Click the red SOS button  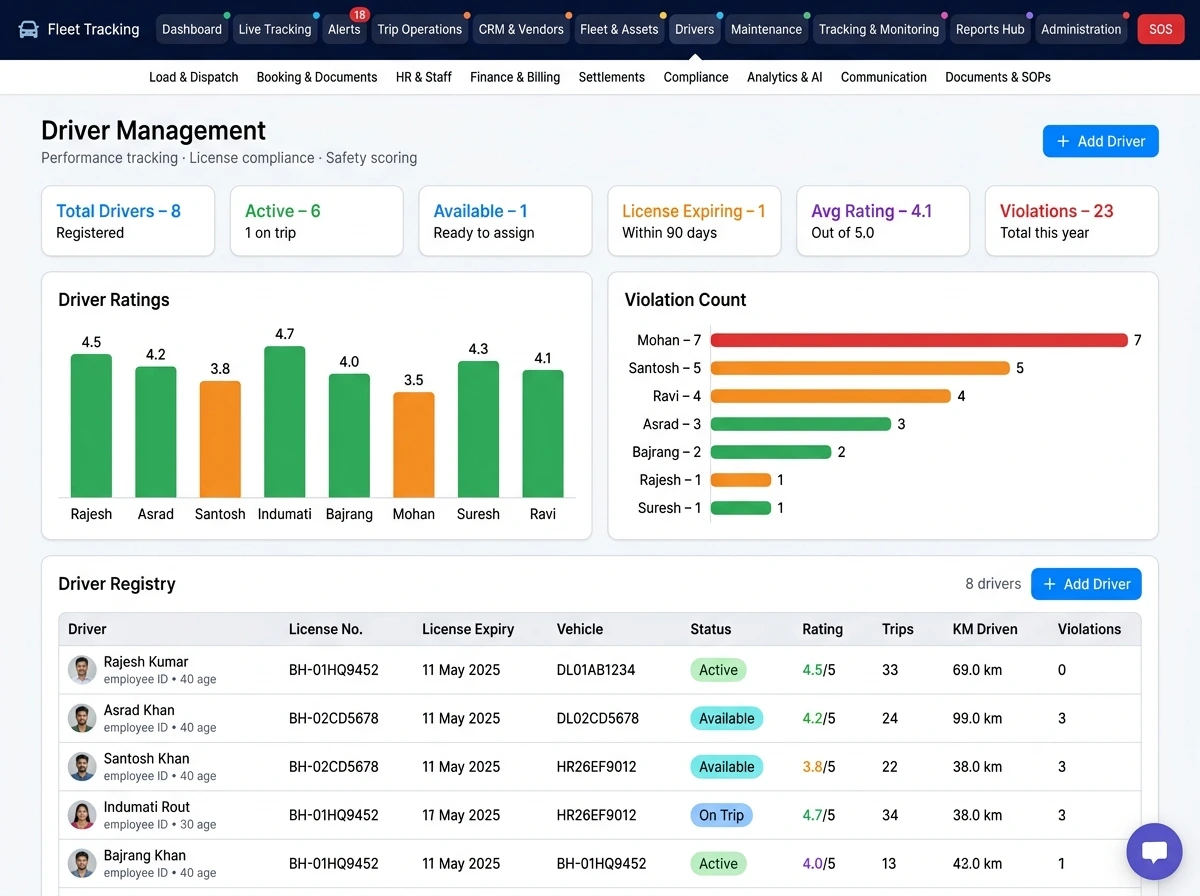[x=1160, y=29]
